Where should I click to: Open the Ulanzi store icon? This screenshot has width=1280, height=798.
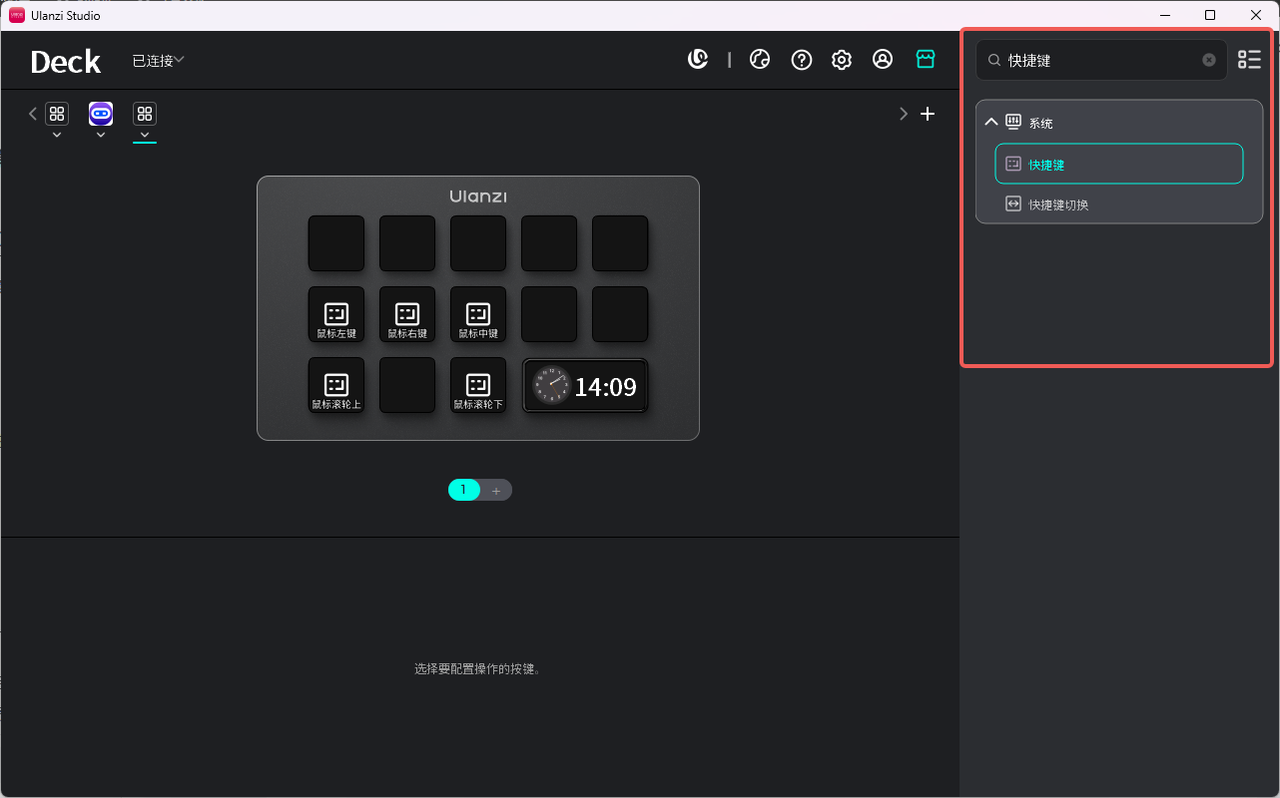925,60
